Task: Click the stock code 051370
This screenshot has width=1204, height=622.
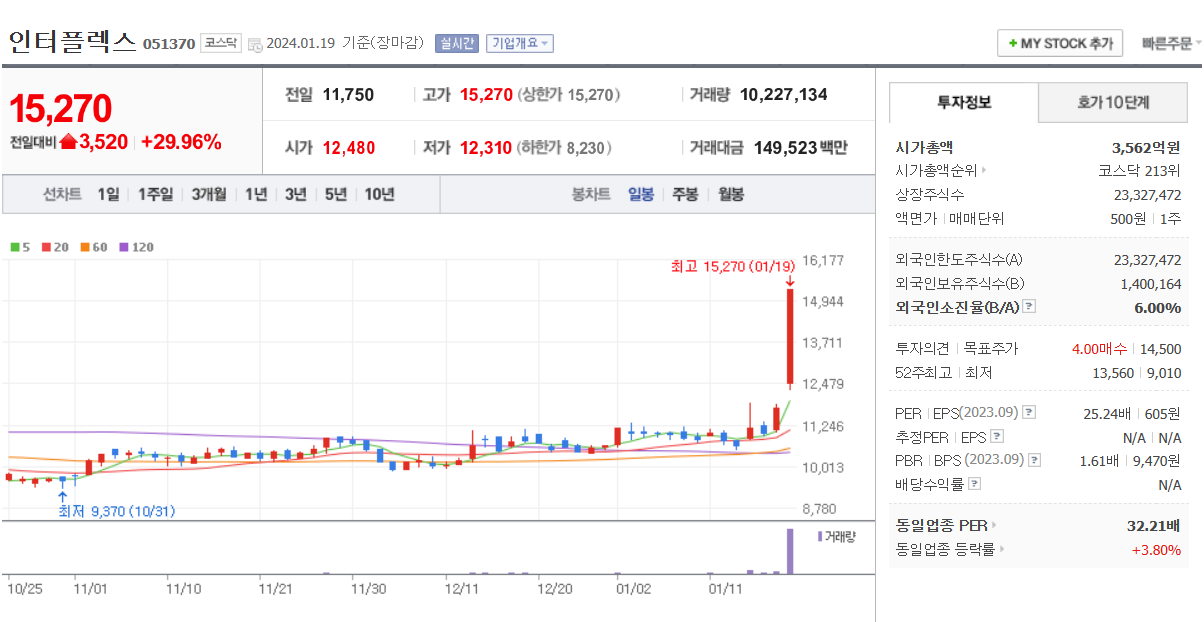Action: click(x=168, y=44)
